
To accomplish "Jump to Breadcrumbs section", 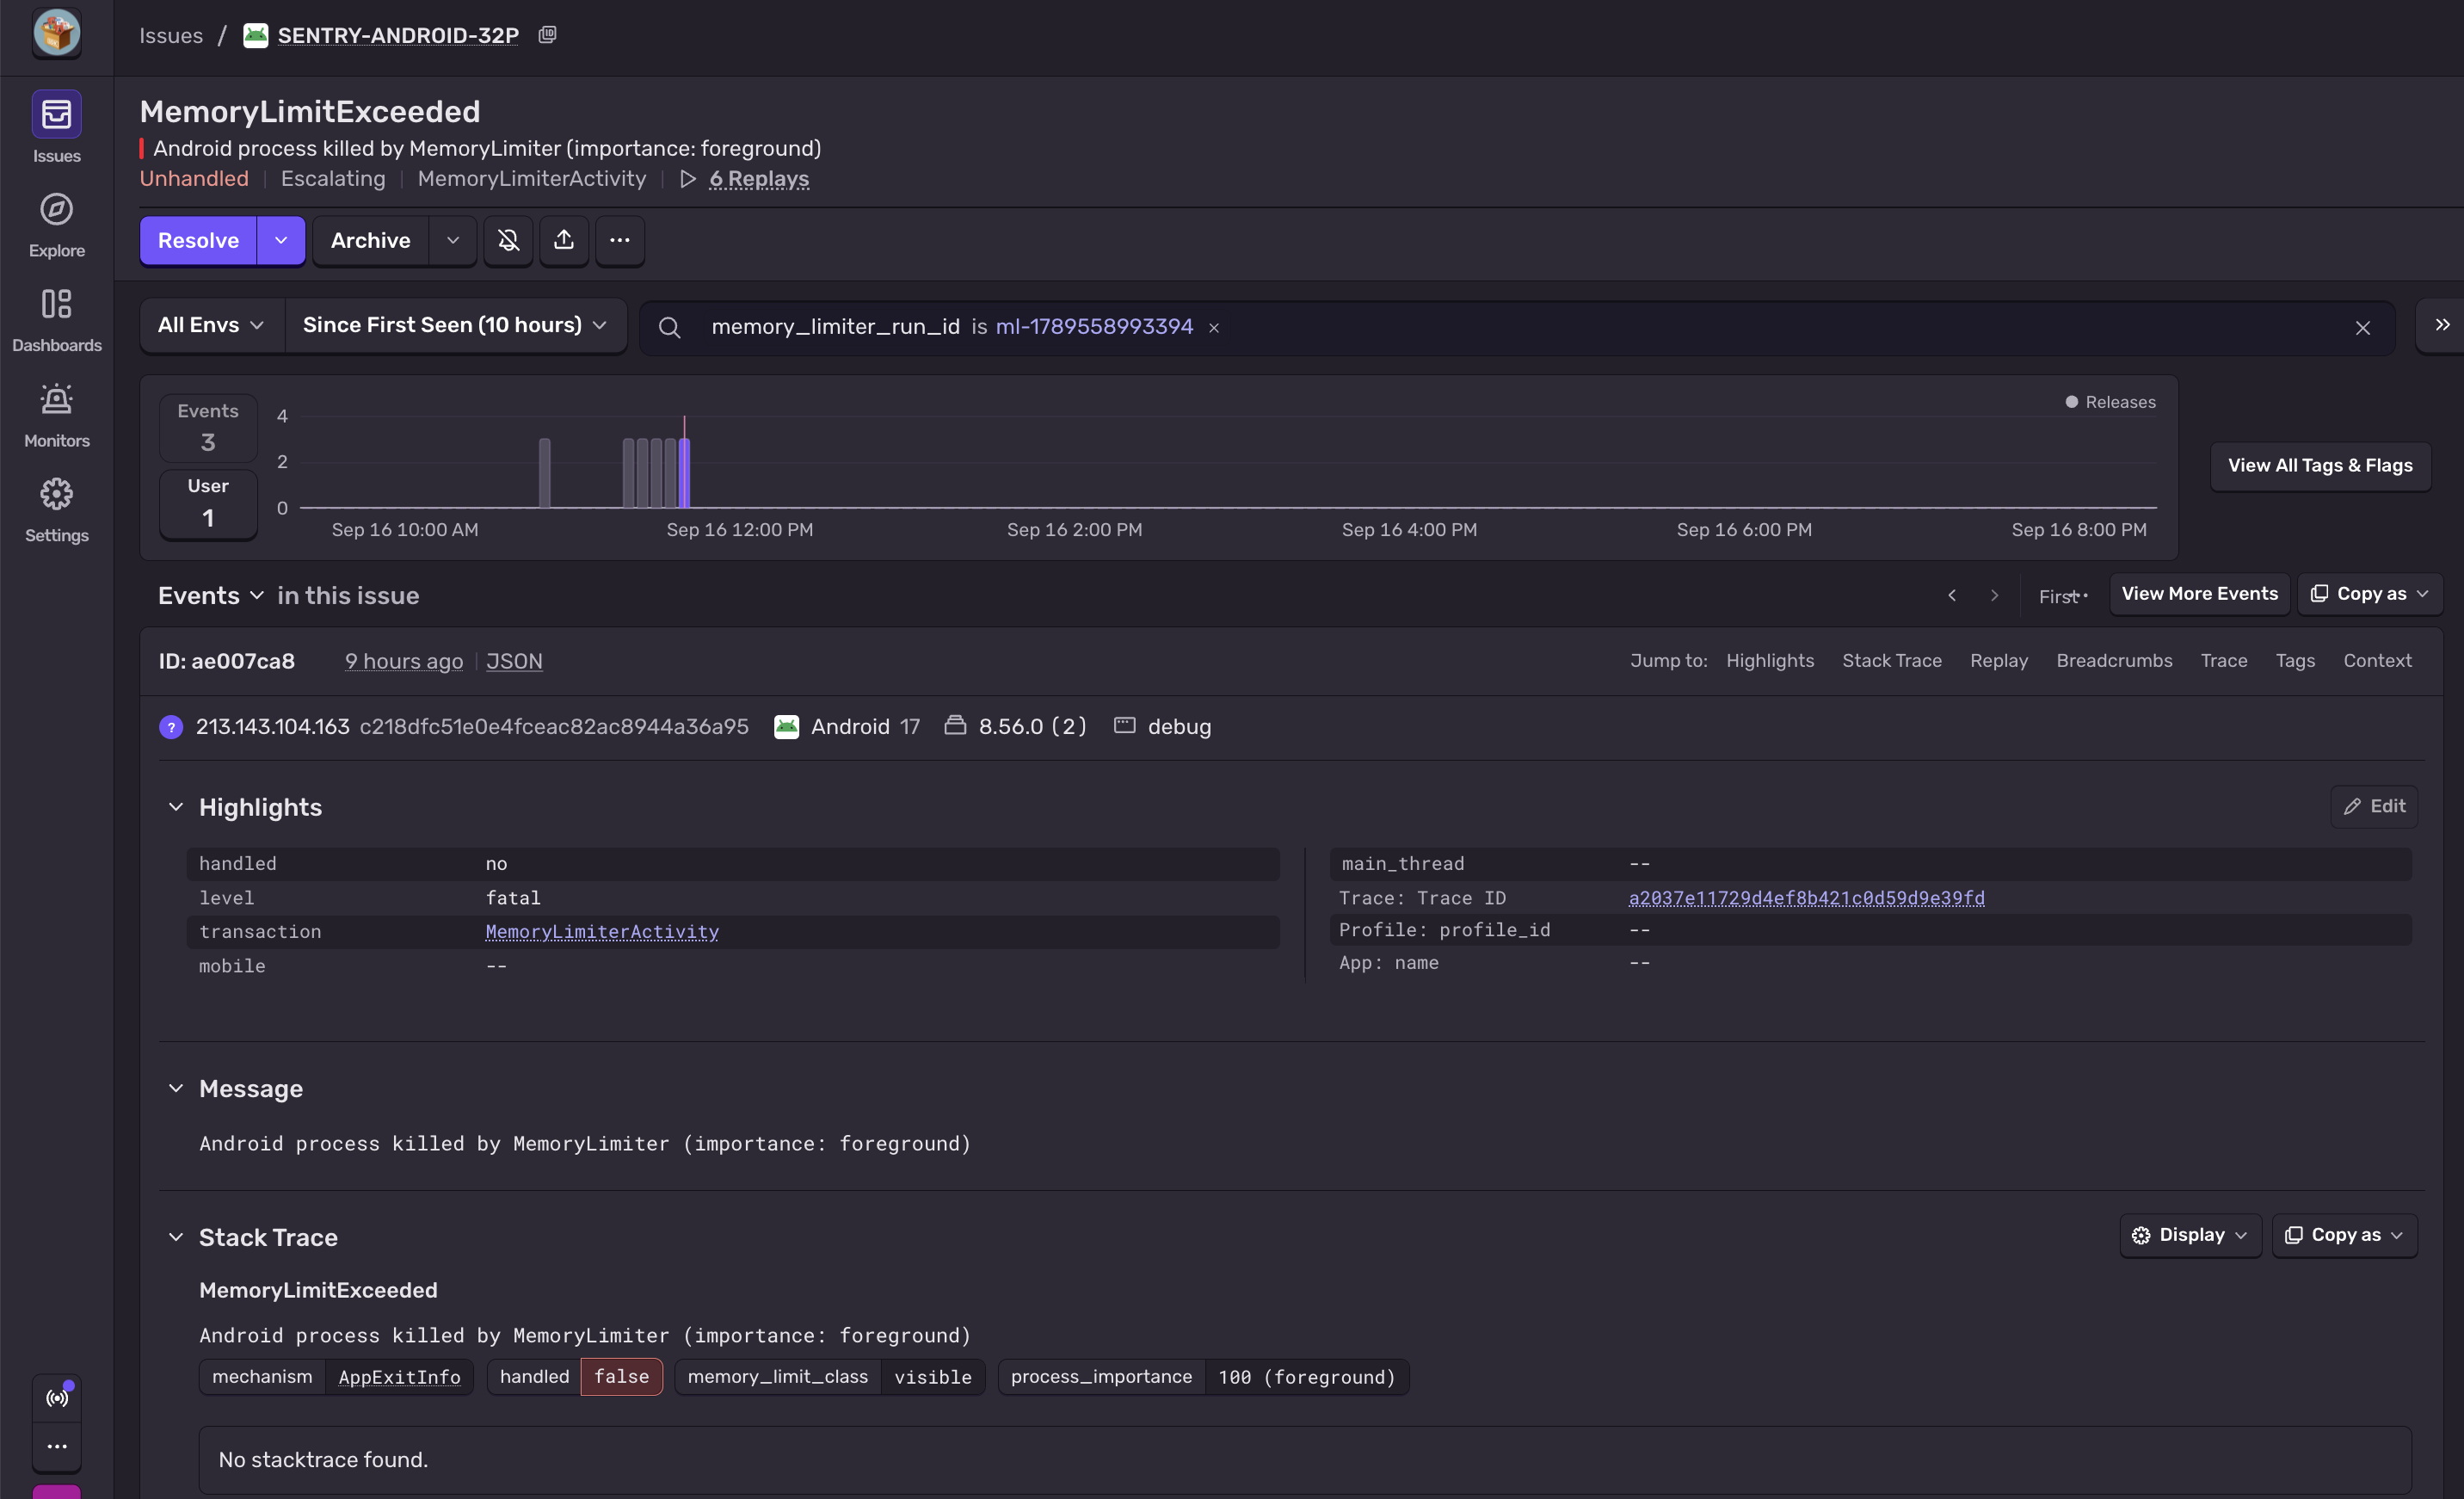I will pos(2114,660).
